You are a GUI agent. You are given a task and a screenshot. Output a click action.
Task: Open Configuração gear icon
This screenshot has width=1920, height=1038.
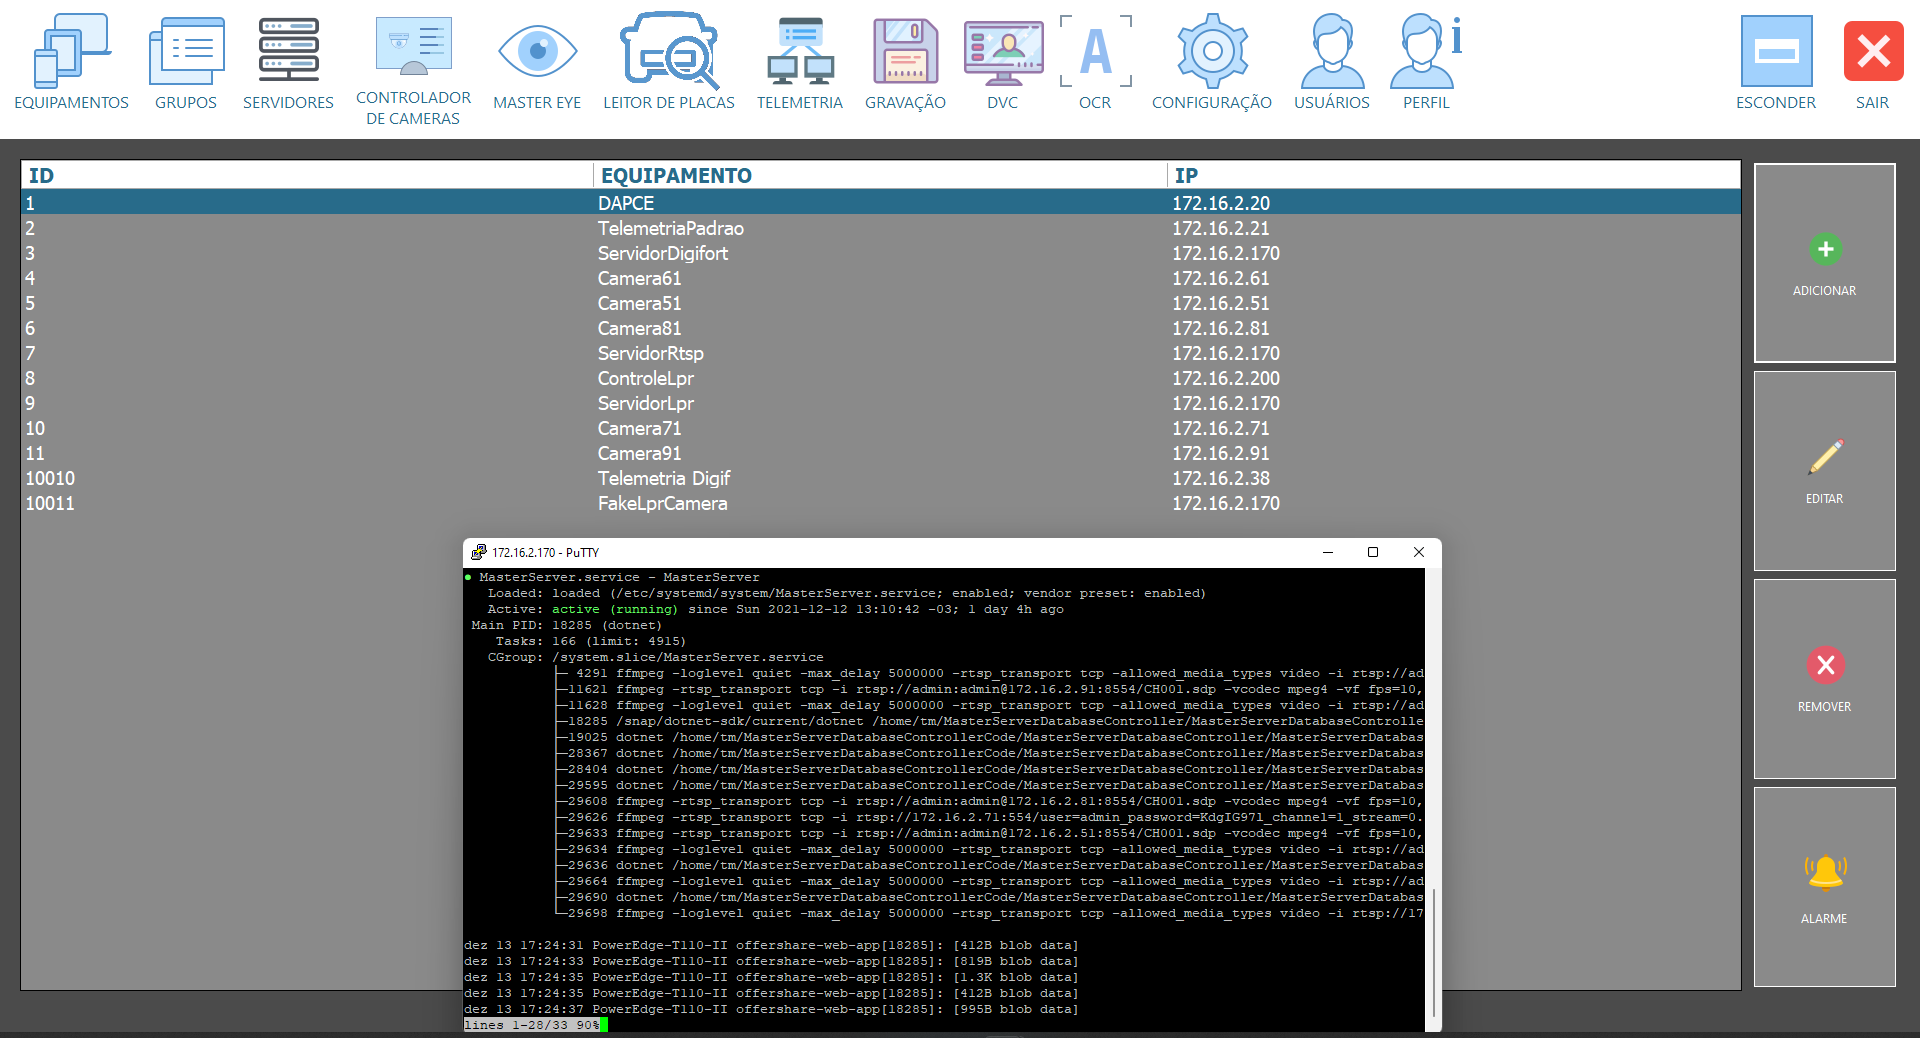tap(1212, 60)
